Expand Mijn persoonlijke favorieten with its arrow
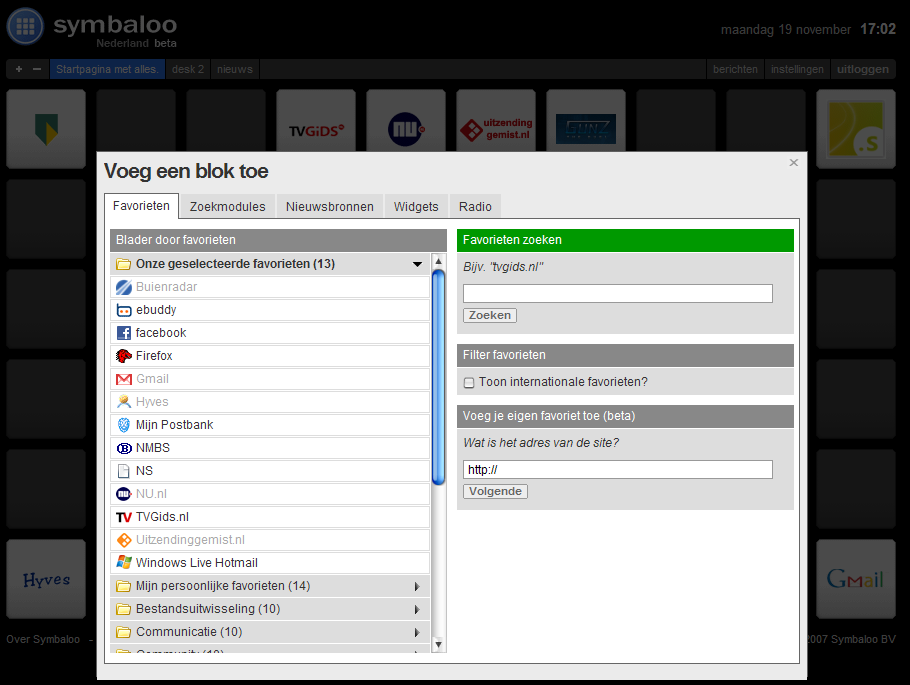910x685 pixels. click(x=417, y=586)
